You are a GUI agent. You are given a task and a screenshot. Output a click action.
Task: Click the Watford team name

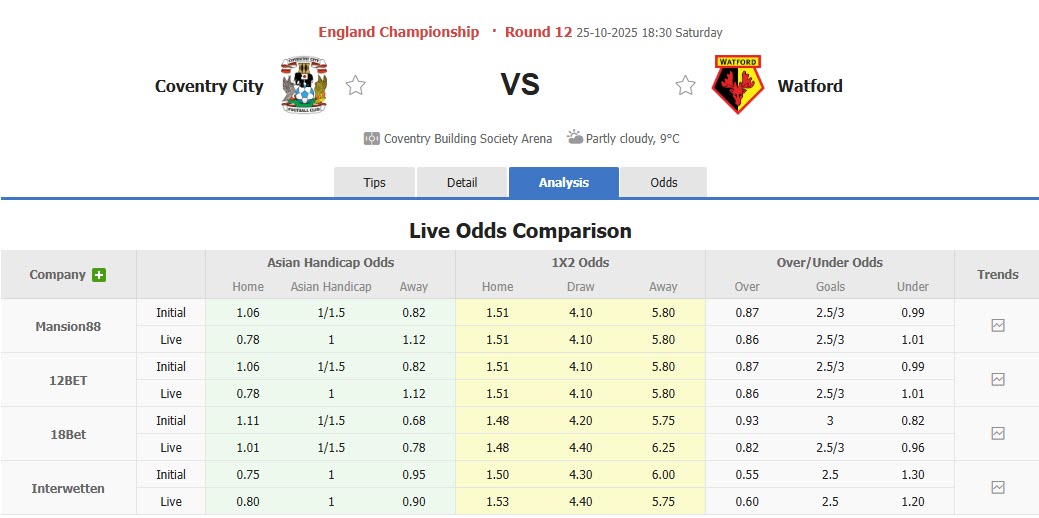point(810,86)
